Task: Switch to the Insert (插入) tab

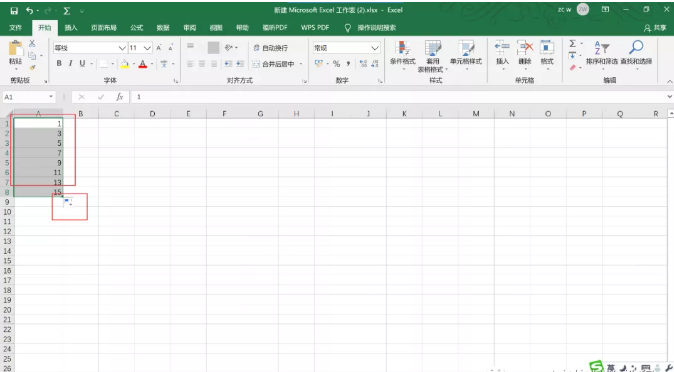Action: (71, 28)
